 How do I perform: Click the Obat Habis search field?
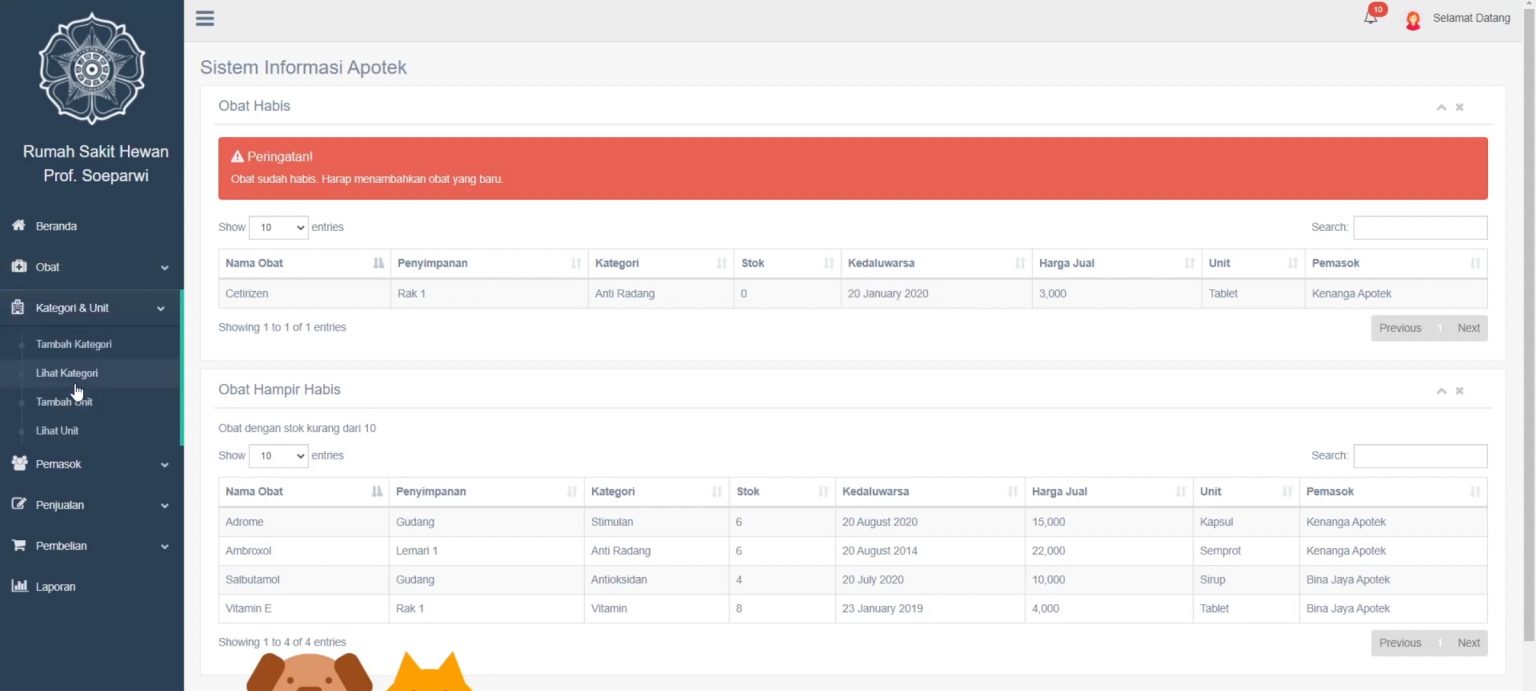pyautogui.click(x=1420, y=228)
